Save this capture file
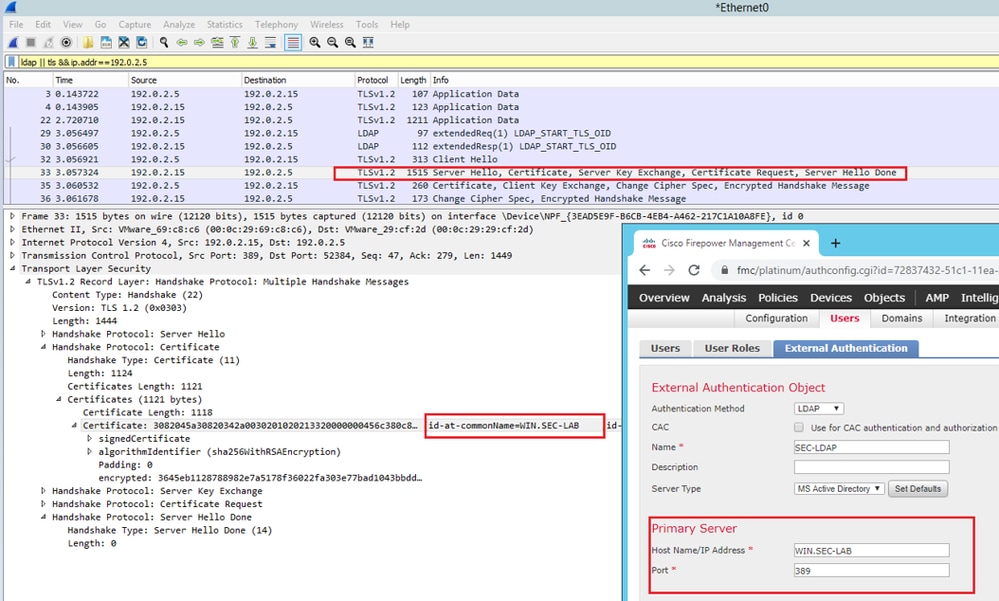The height and width of the screenshot is (601, 999). coord(106,43)
